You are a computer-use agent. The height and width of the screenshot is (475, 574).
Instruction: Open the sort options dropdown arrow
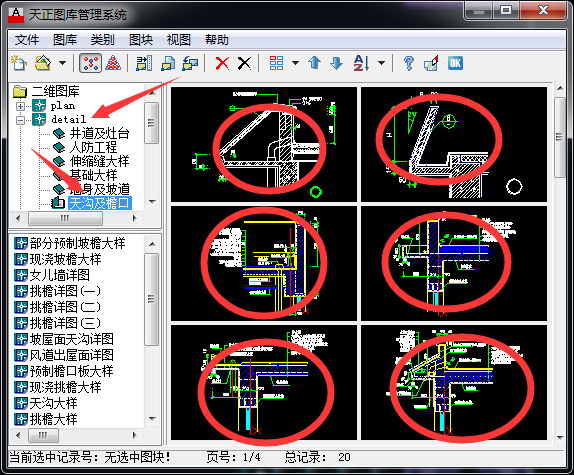[x=381, y=63]
